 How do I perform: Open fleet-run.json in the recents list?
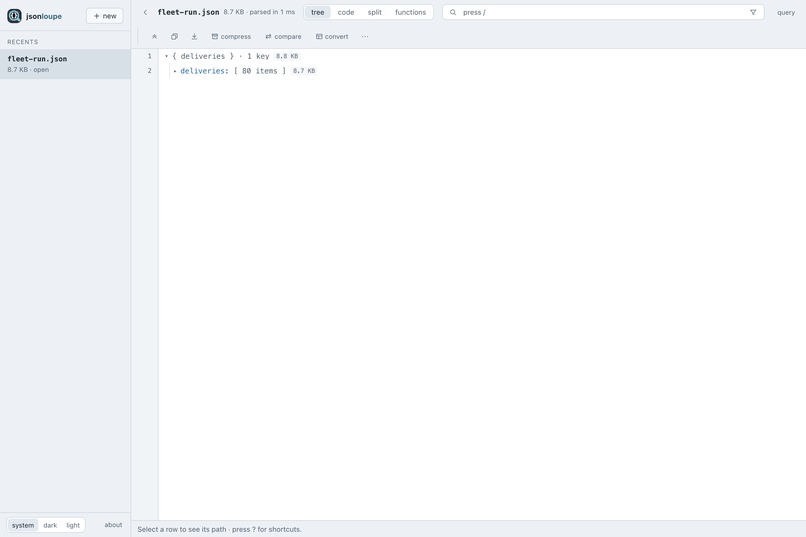(x=65, y=64)
